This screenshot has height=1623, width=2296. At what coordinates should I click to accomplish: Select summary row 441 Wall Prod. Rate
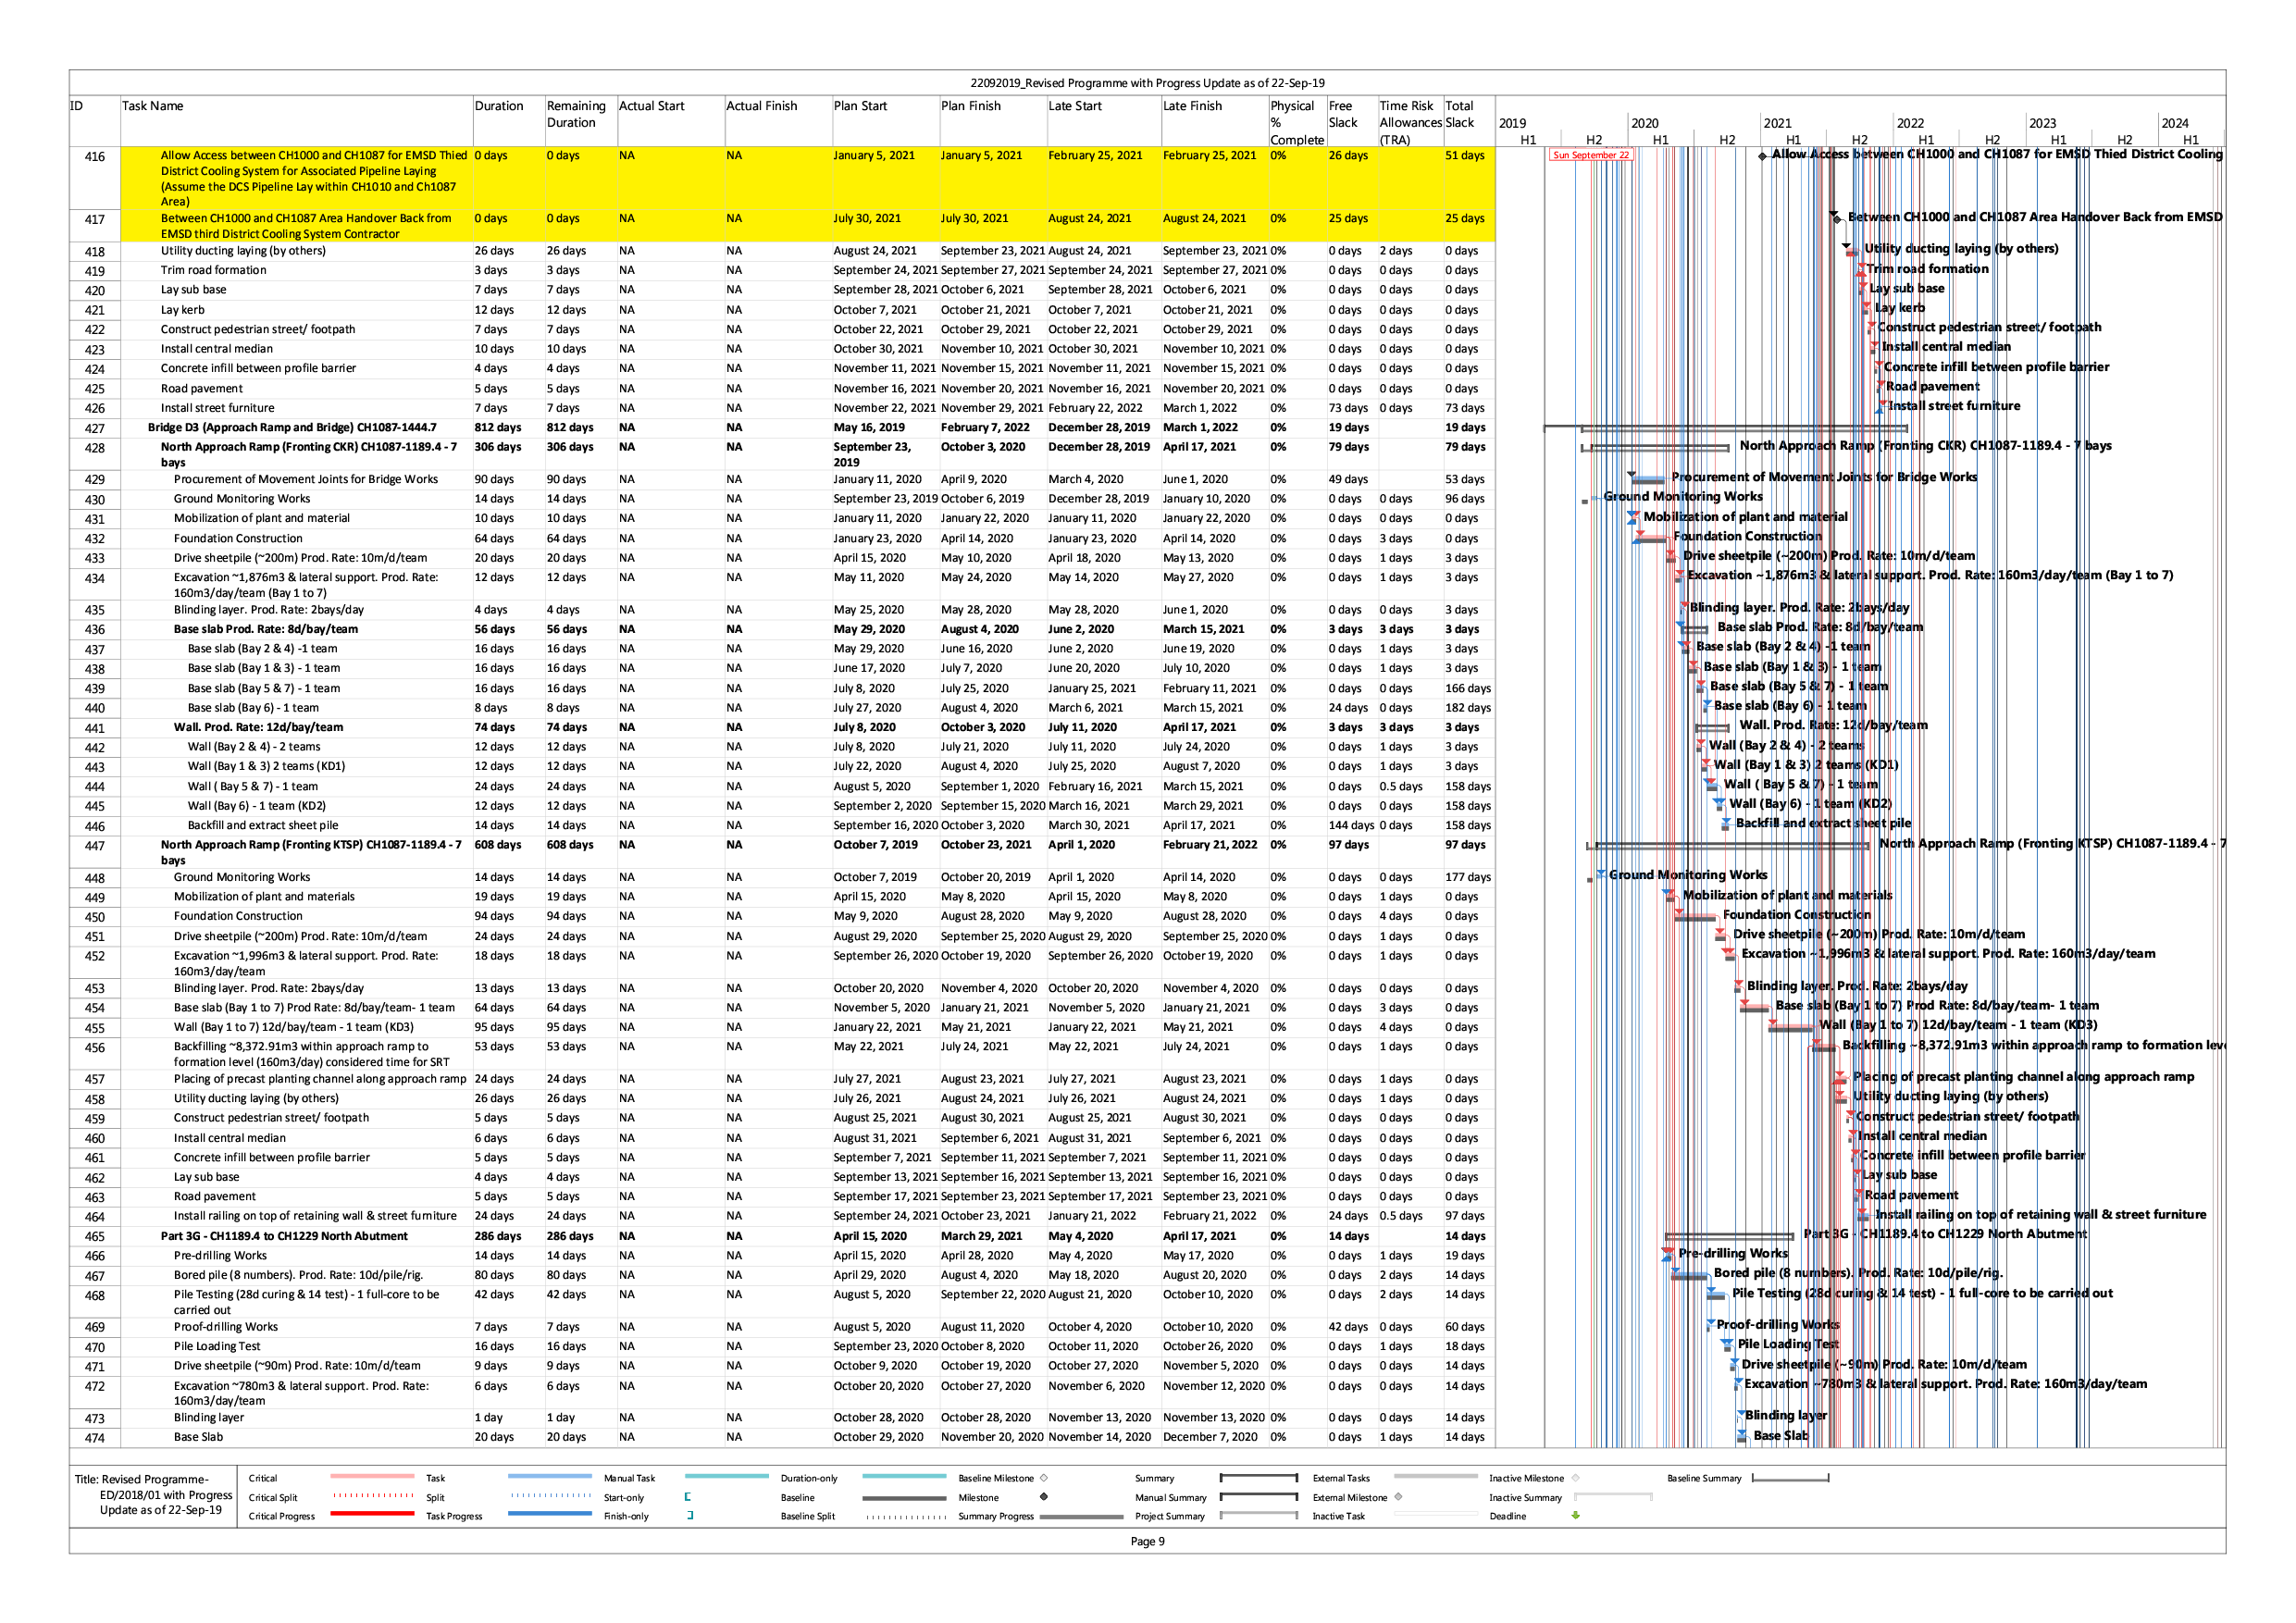(x=258, y=727)
